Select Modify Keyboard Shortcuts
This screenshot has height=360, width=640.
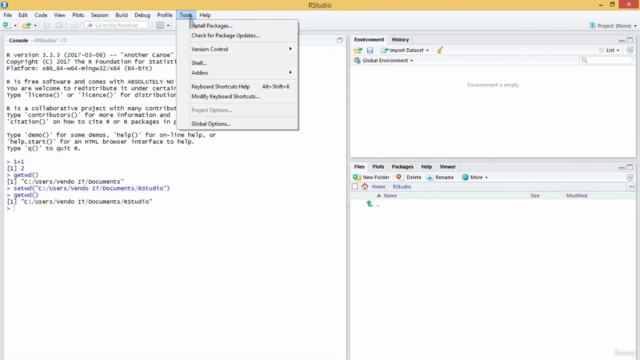click(x=238, y=96)
